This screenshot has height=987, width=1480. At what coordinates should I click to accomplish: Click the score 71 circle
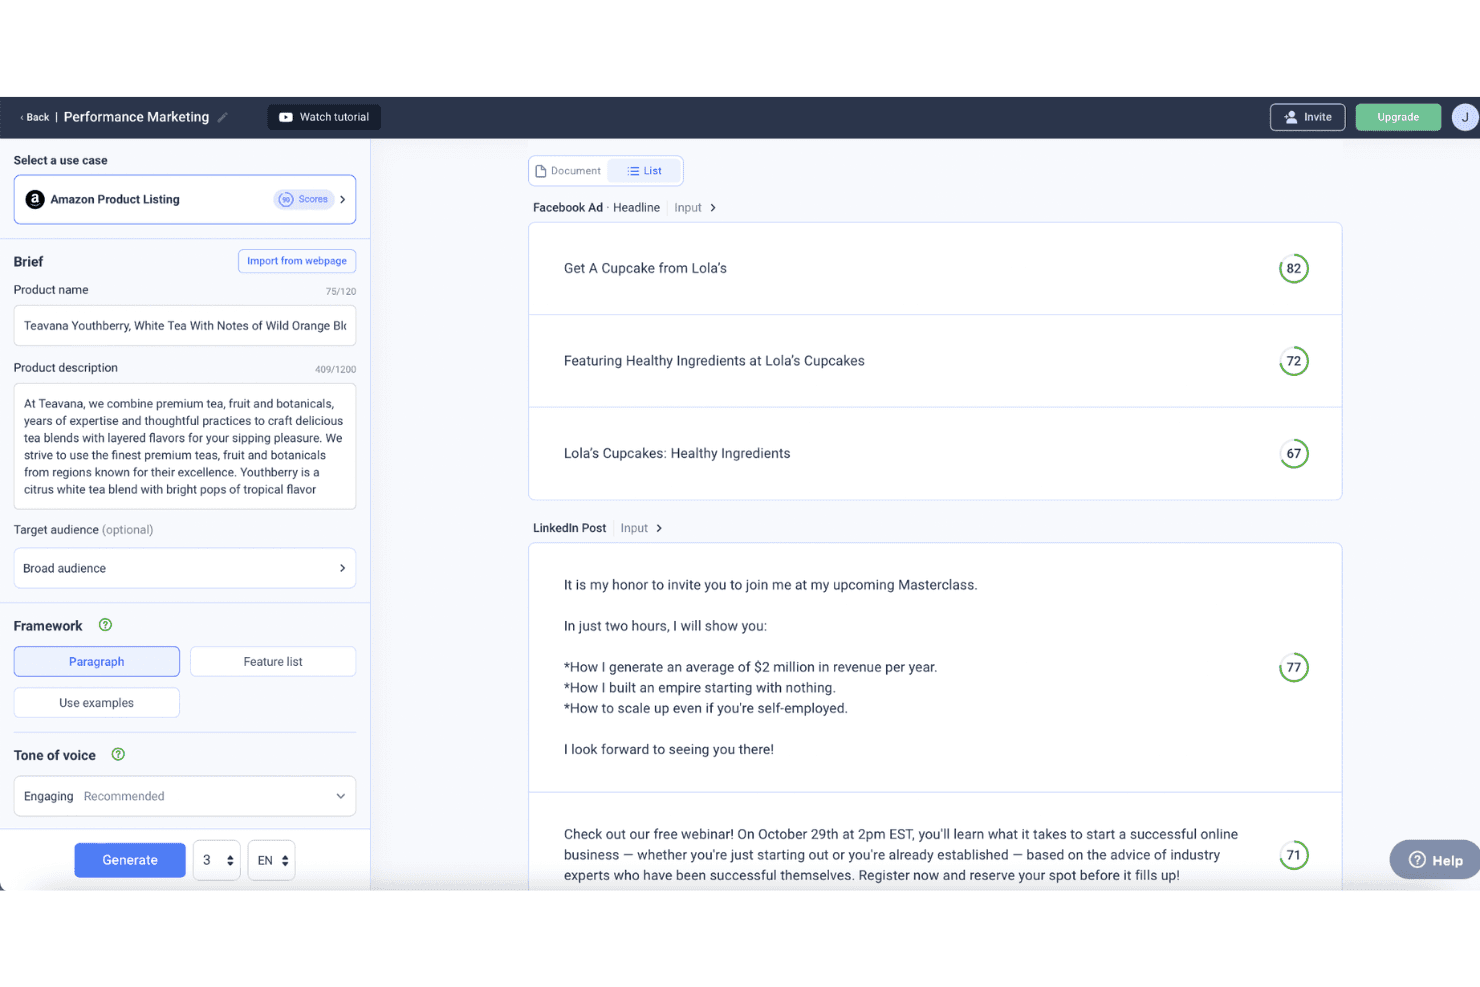1294,855
